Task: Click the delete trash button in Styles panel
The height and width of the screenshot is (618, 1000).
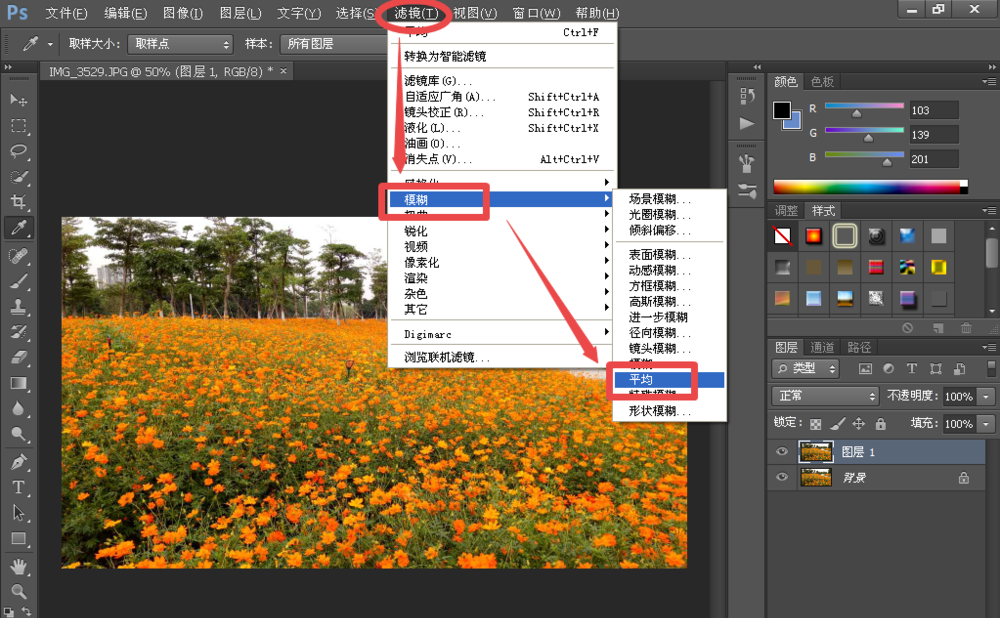Action: click(x=966, y=326)
